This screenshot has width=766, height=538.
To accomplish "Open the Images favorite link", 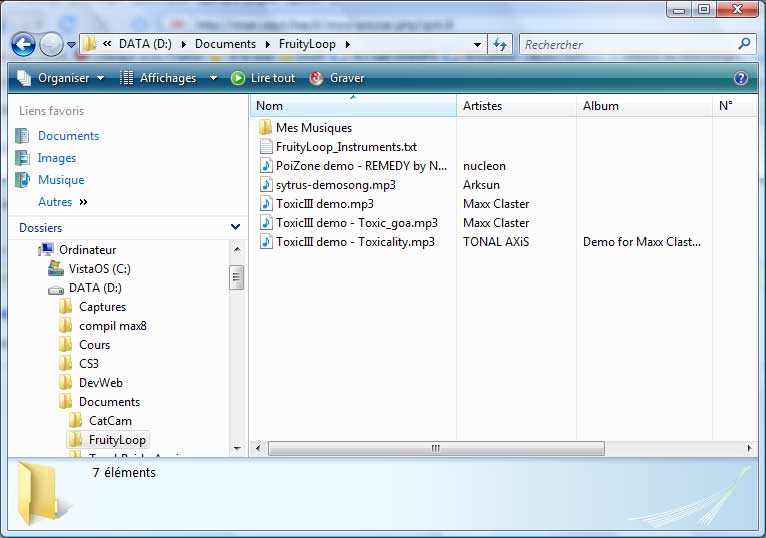I will tap(57, 158).
